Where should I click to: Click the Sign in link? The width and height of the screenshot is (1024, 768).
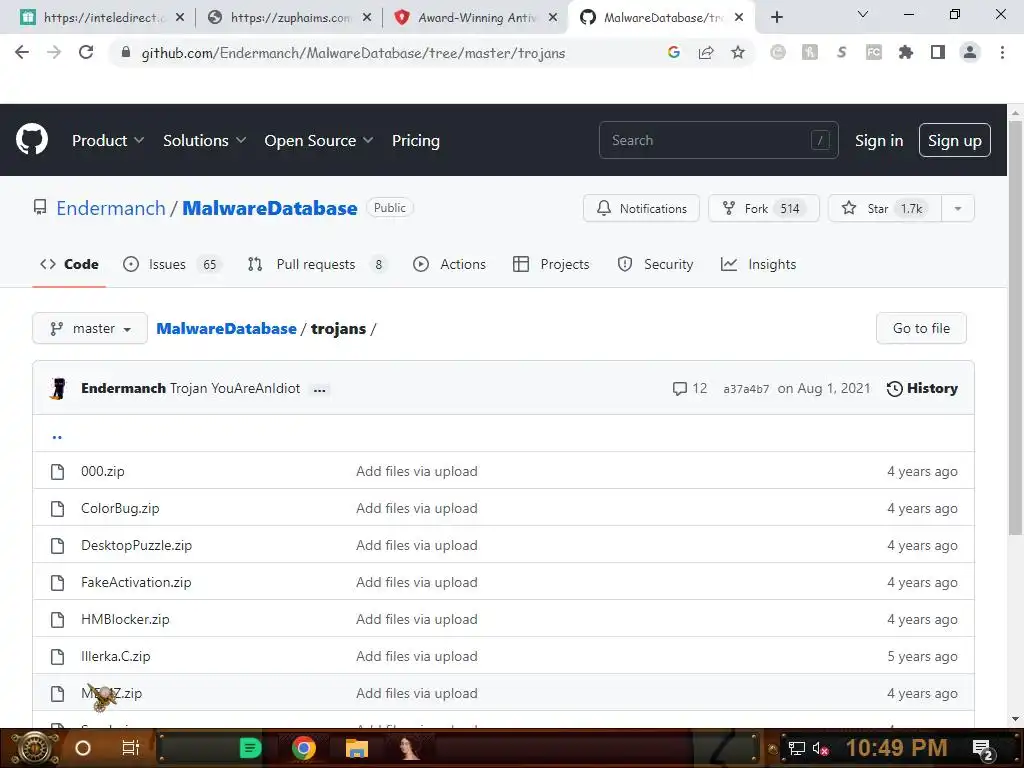(879, 140)
